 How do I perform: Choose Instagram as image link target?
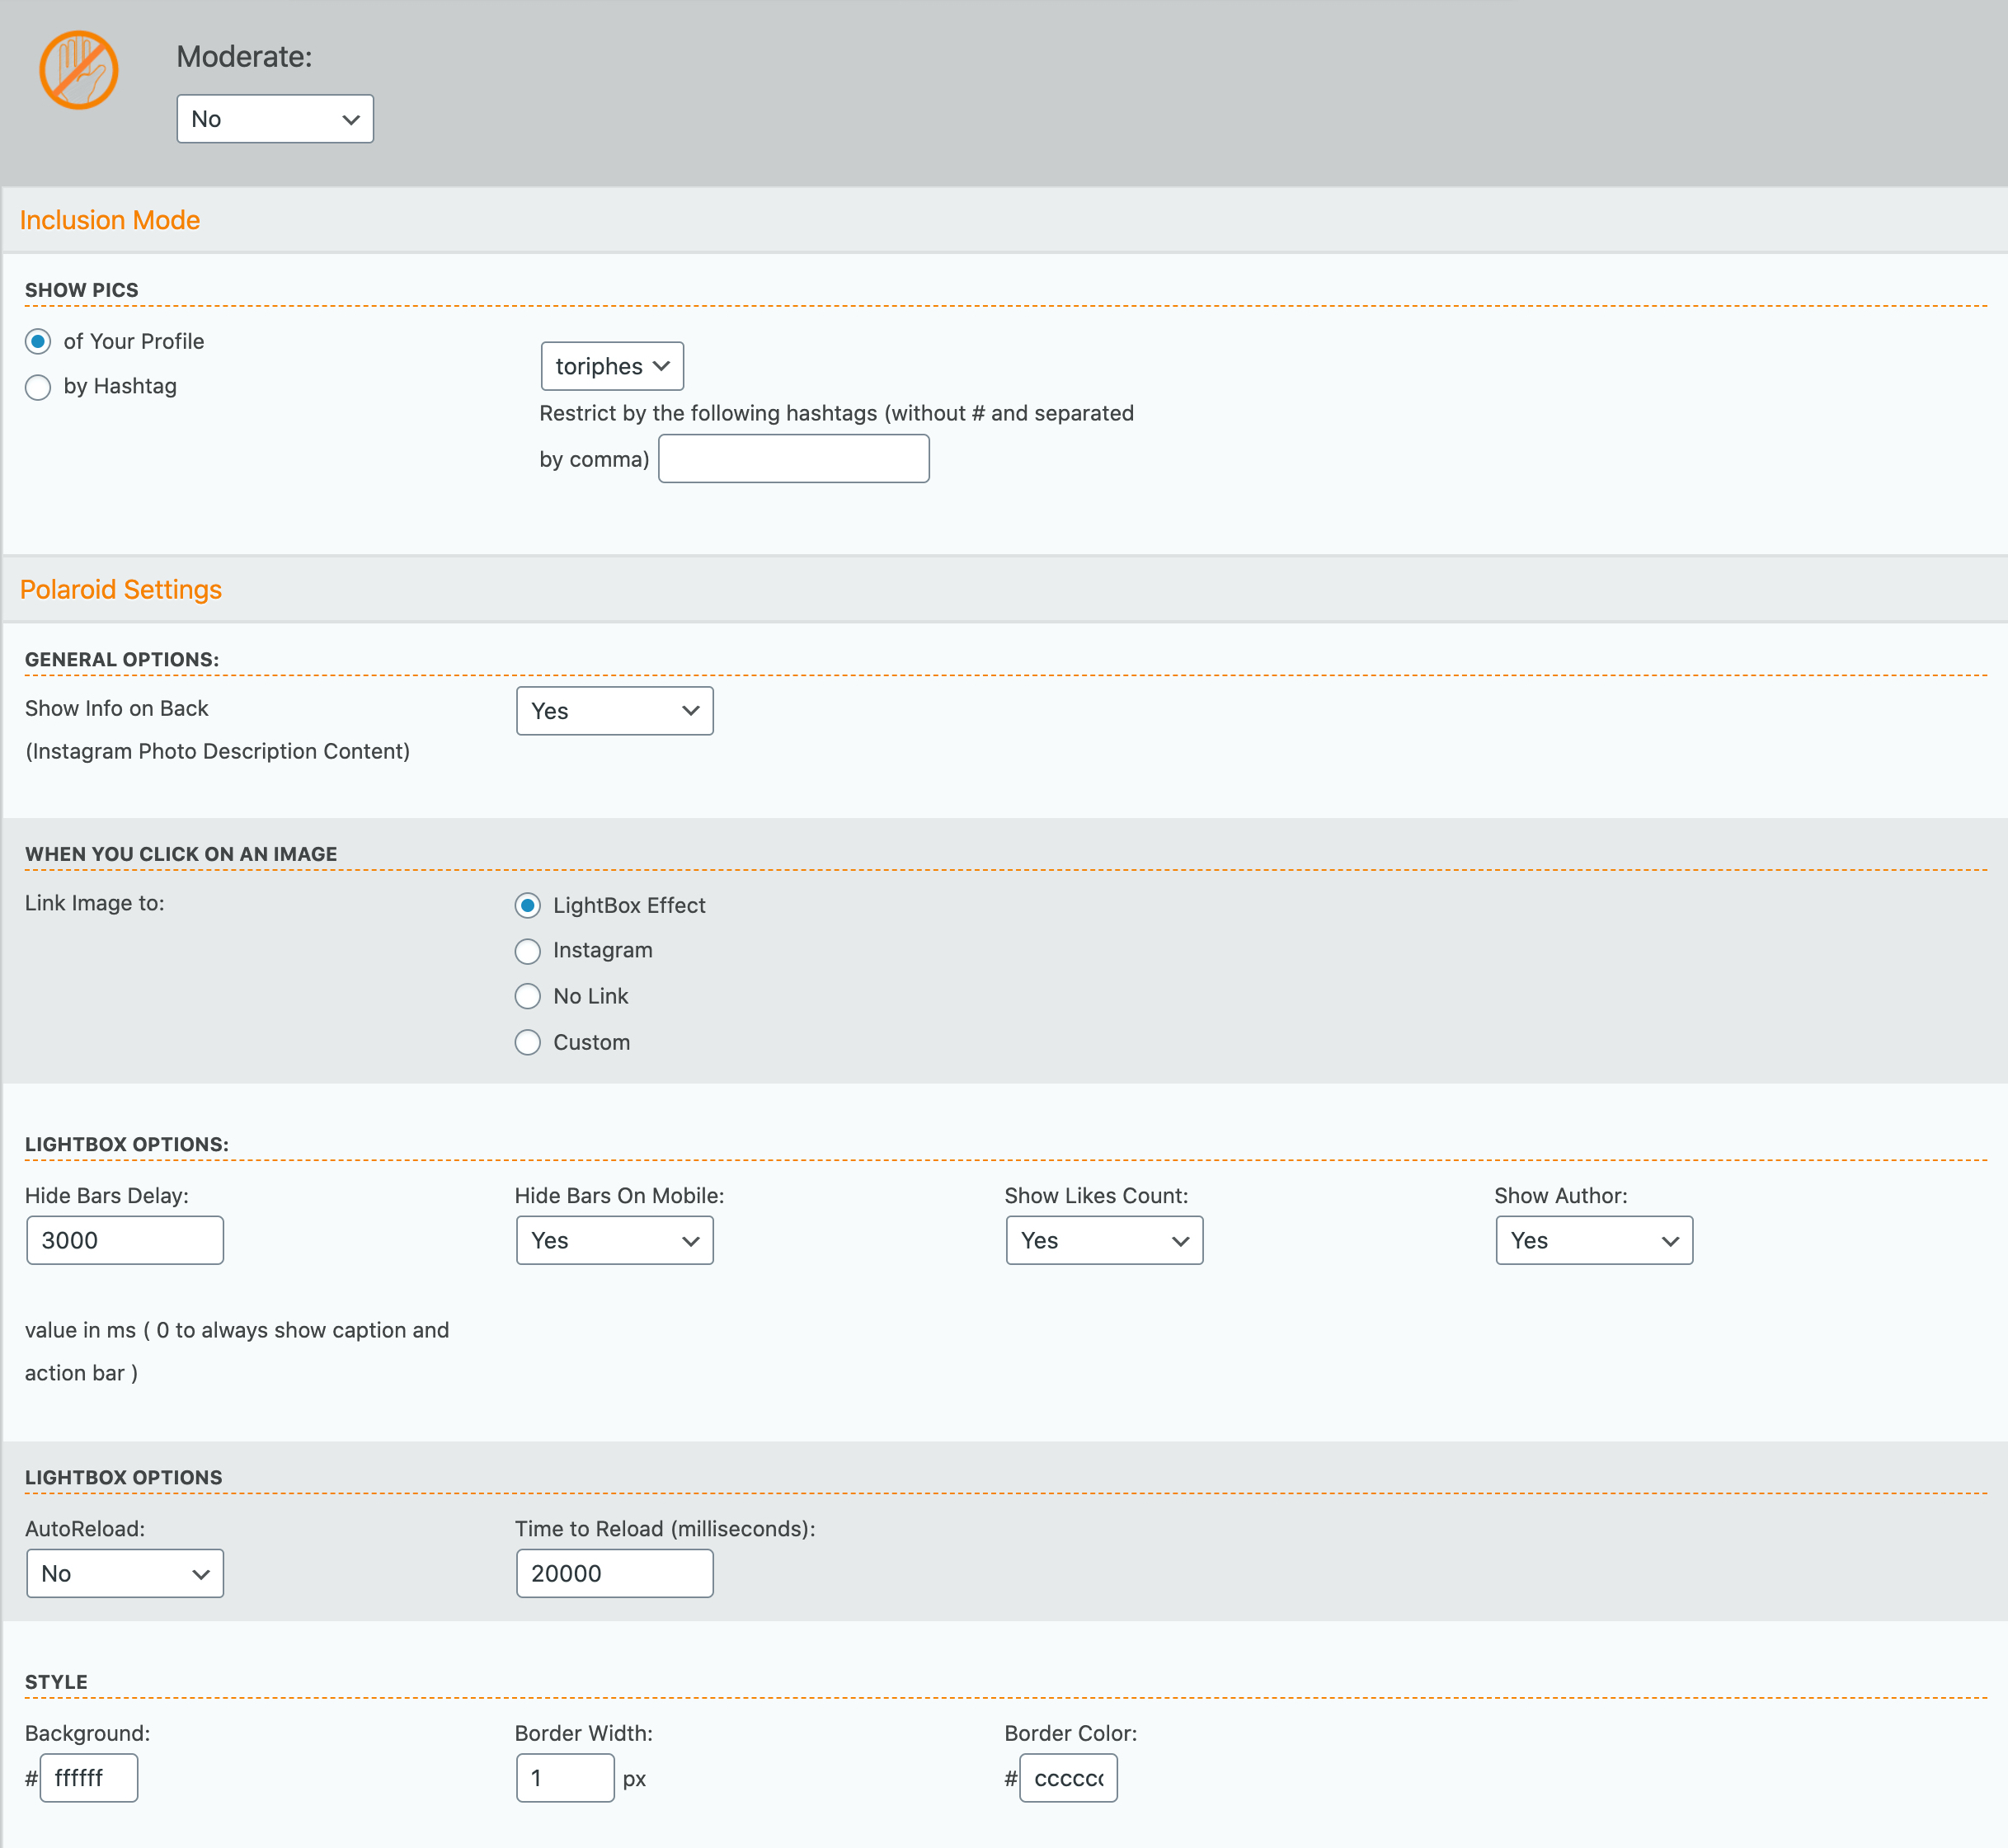coord(528,951)
